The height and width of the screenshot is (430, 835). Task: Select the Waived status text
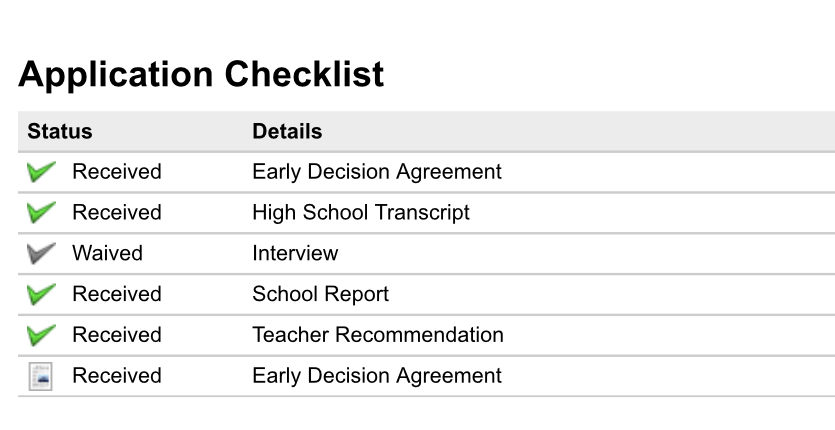click(108, 253)
